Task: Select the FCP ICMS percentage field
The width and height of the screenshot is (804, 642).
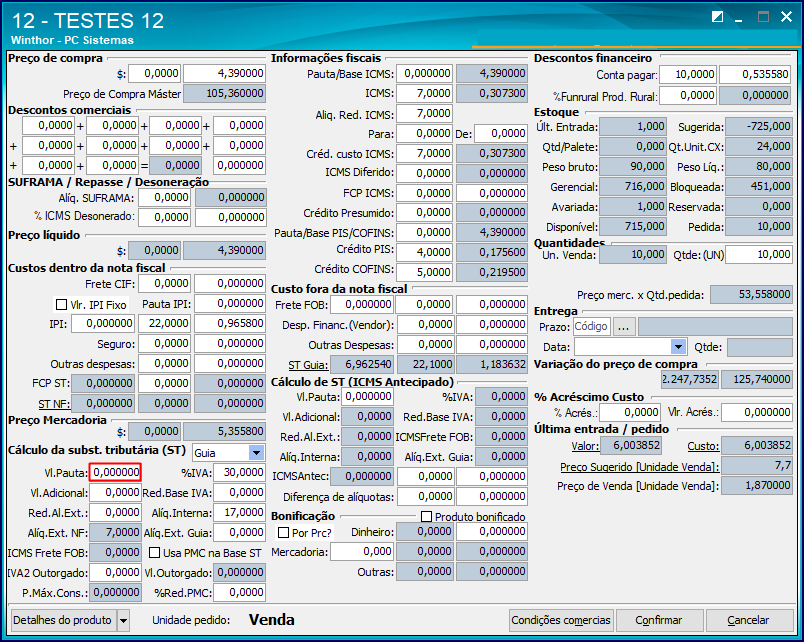Action: tap(424, 193)
